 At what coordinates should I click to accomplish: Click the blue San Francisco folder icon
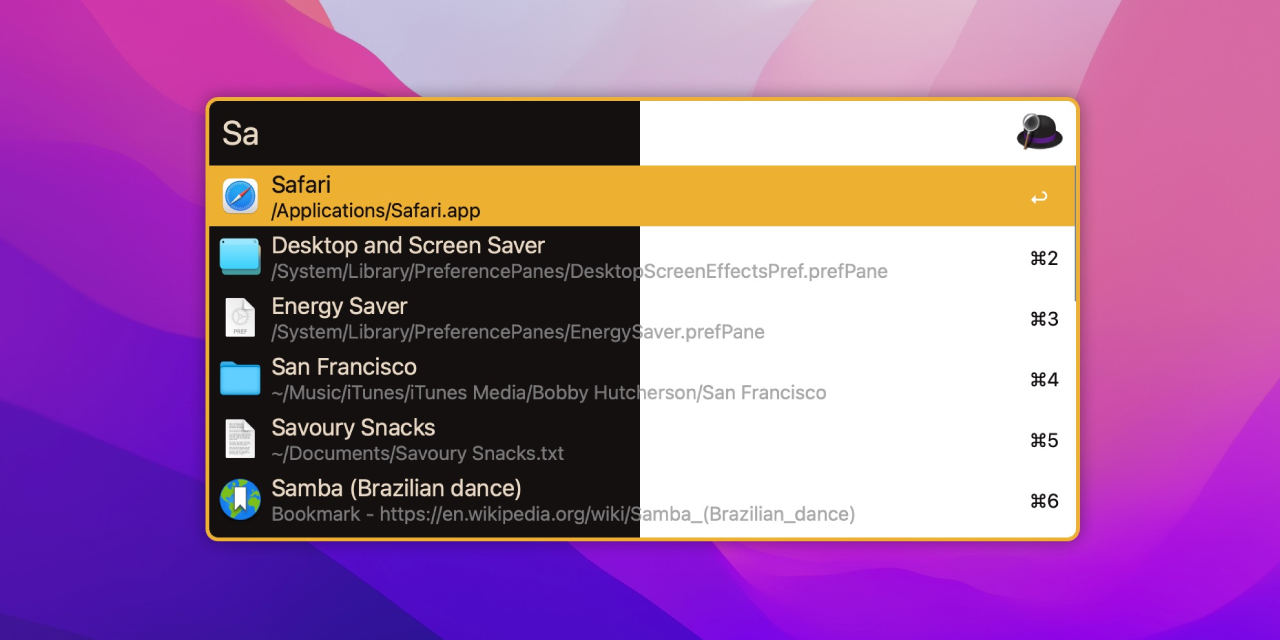click(238, 379)
